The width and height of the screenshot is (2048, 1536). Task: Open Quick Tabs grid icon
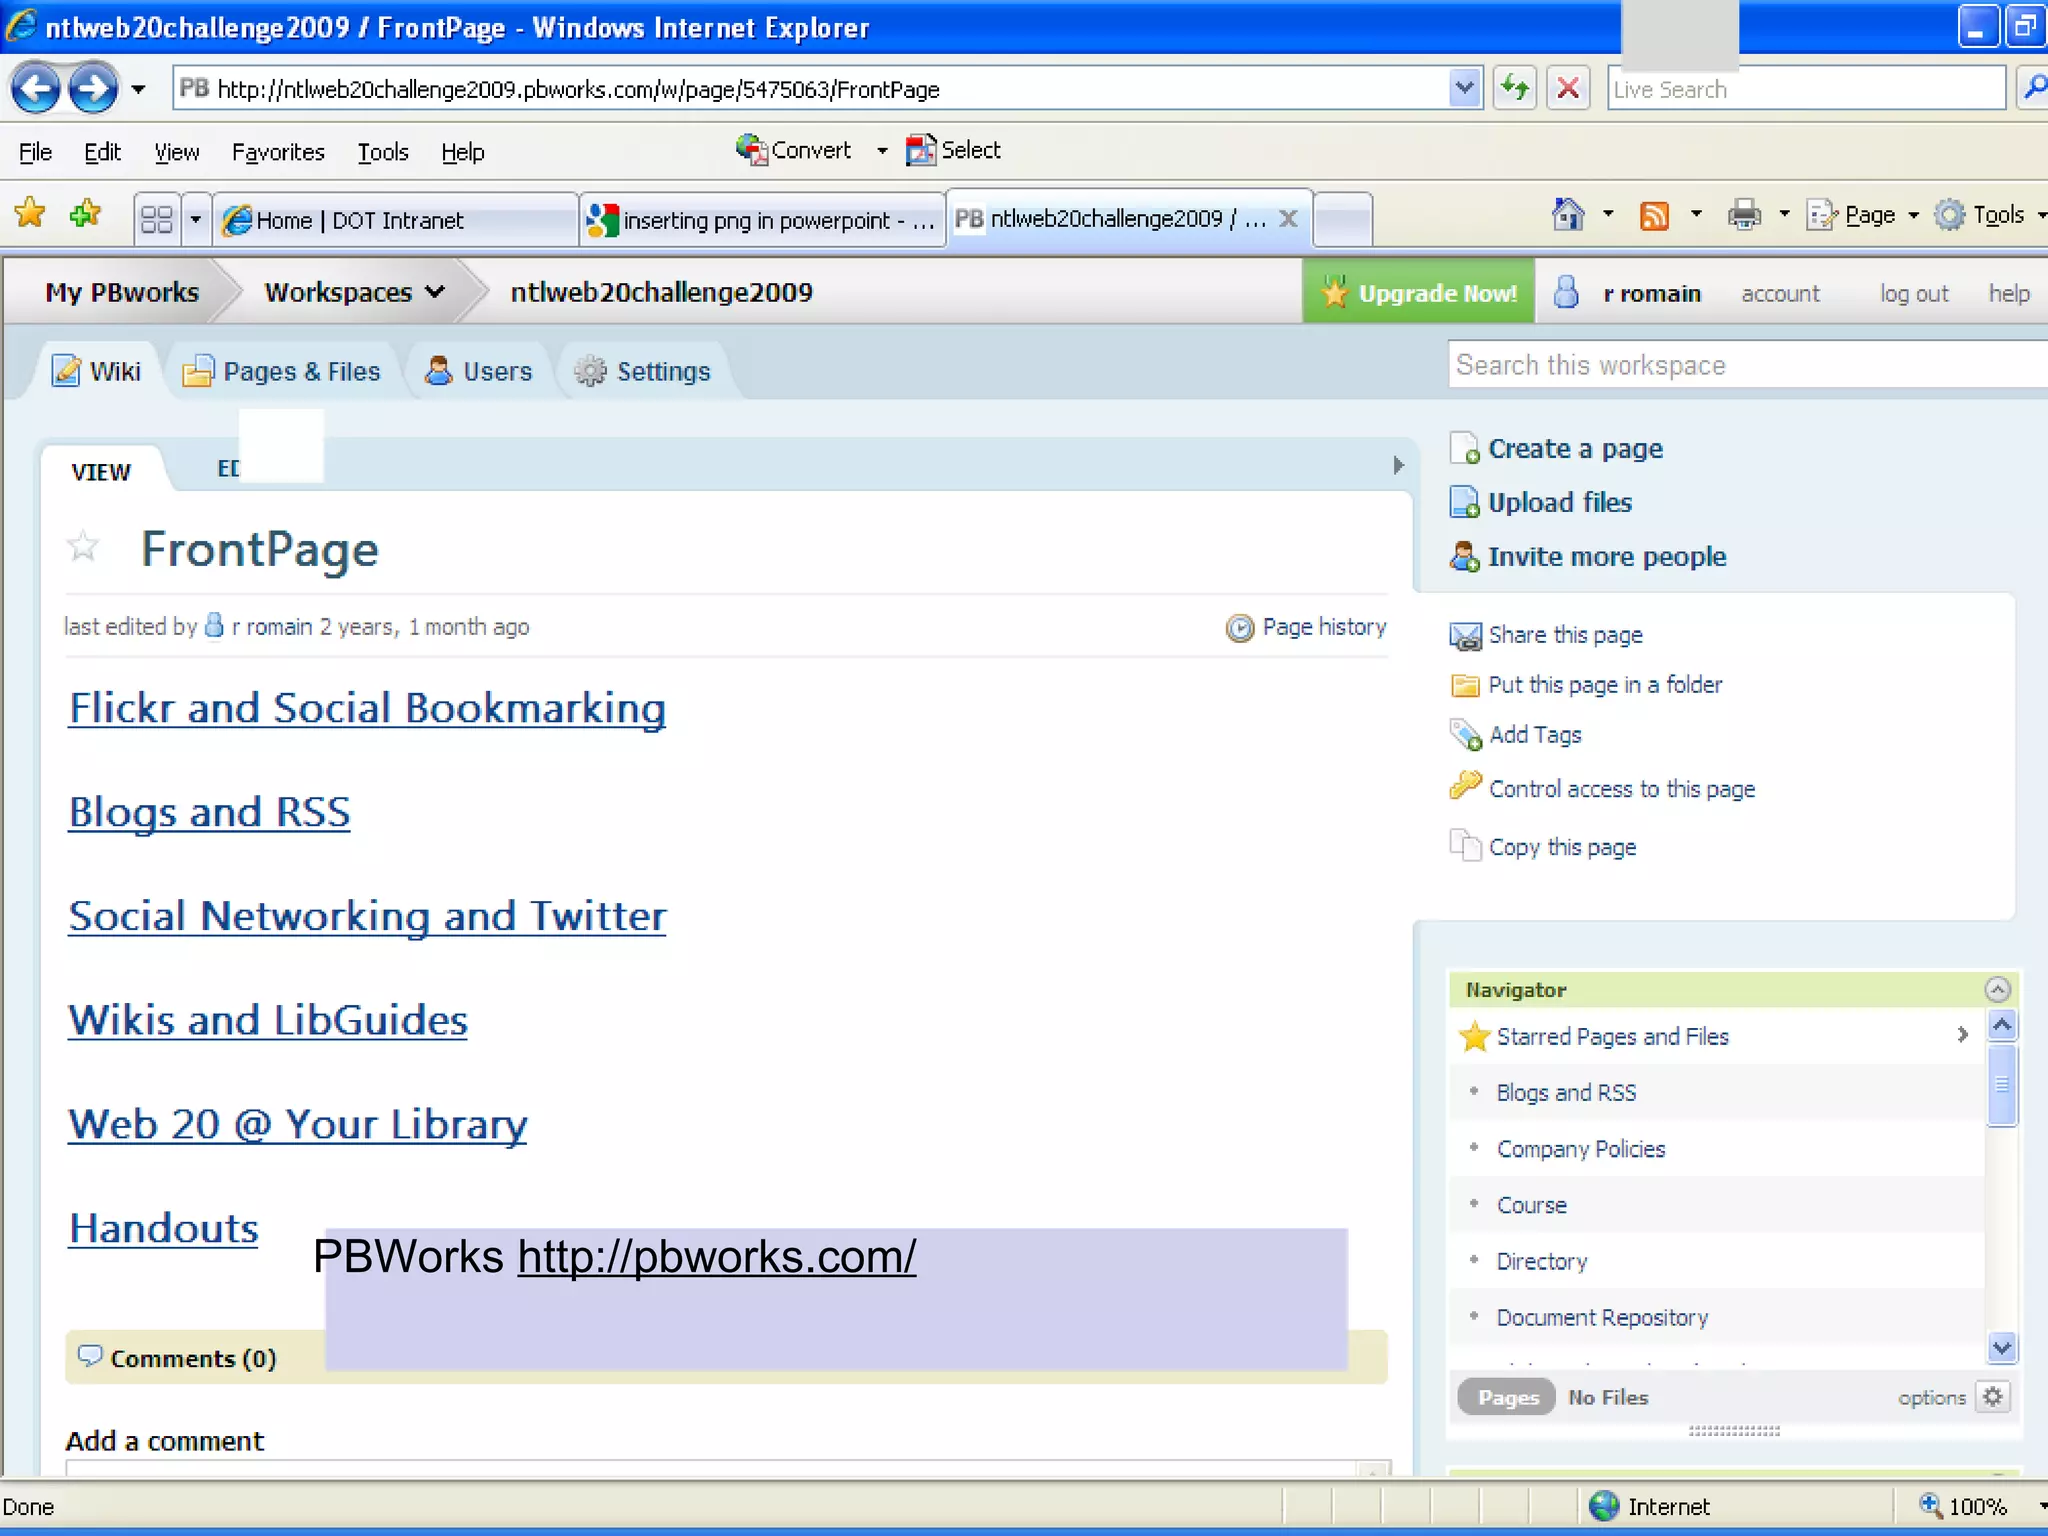tap(157, 219)
